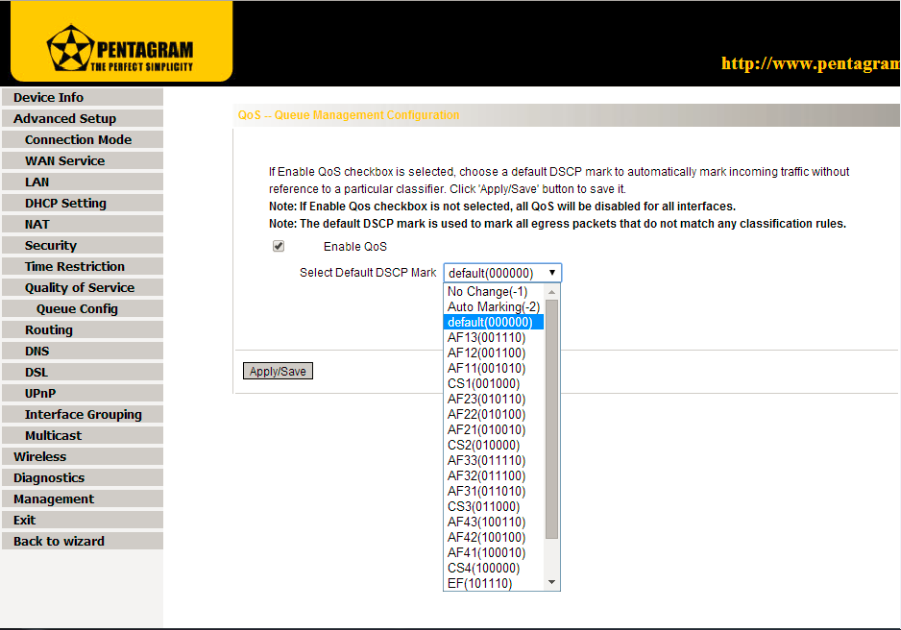Open WAN Service settings

(82, 160)
